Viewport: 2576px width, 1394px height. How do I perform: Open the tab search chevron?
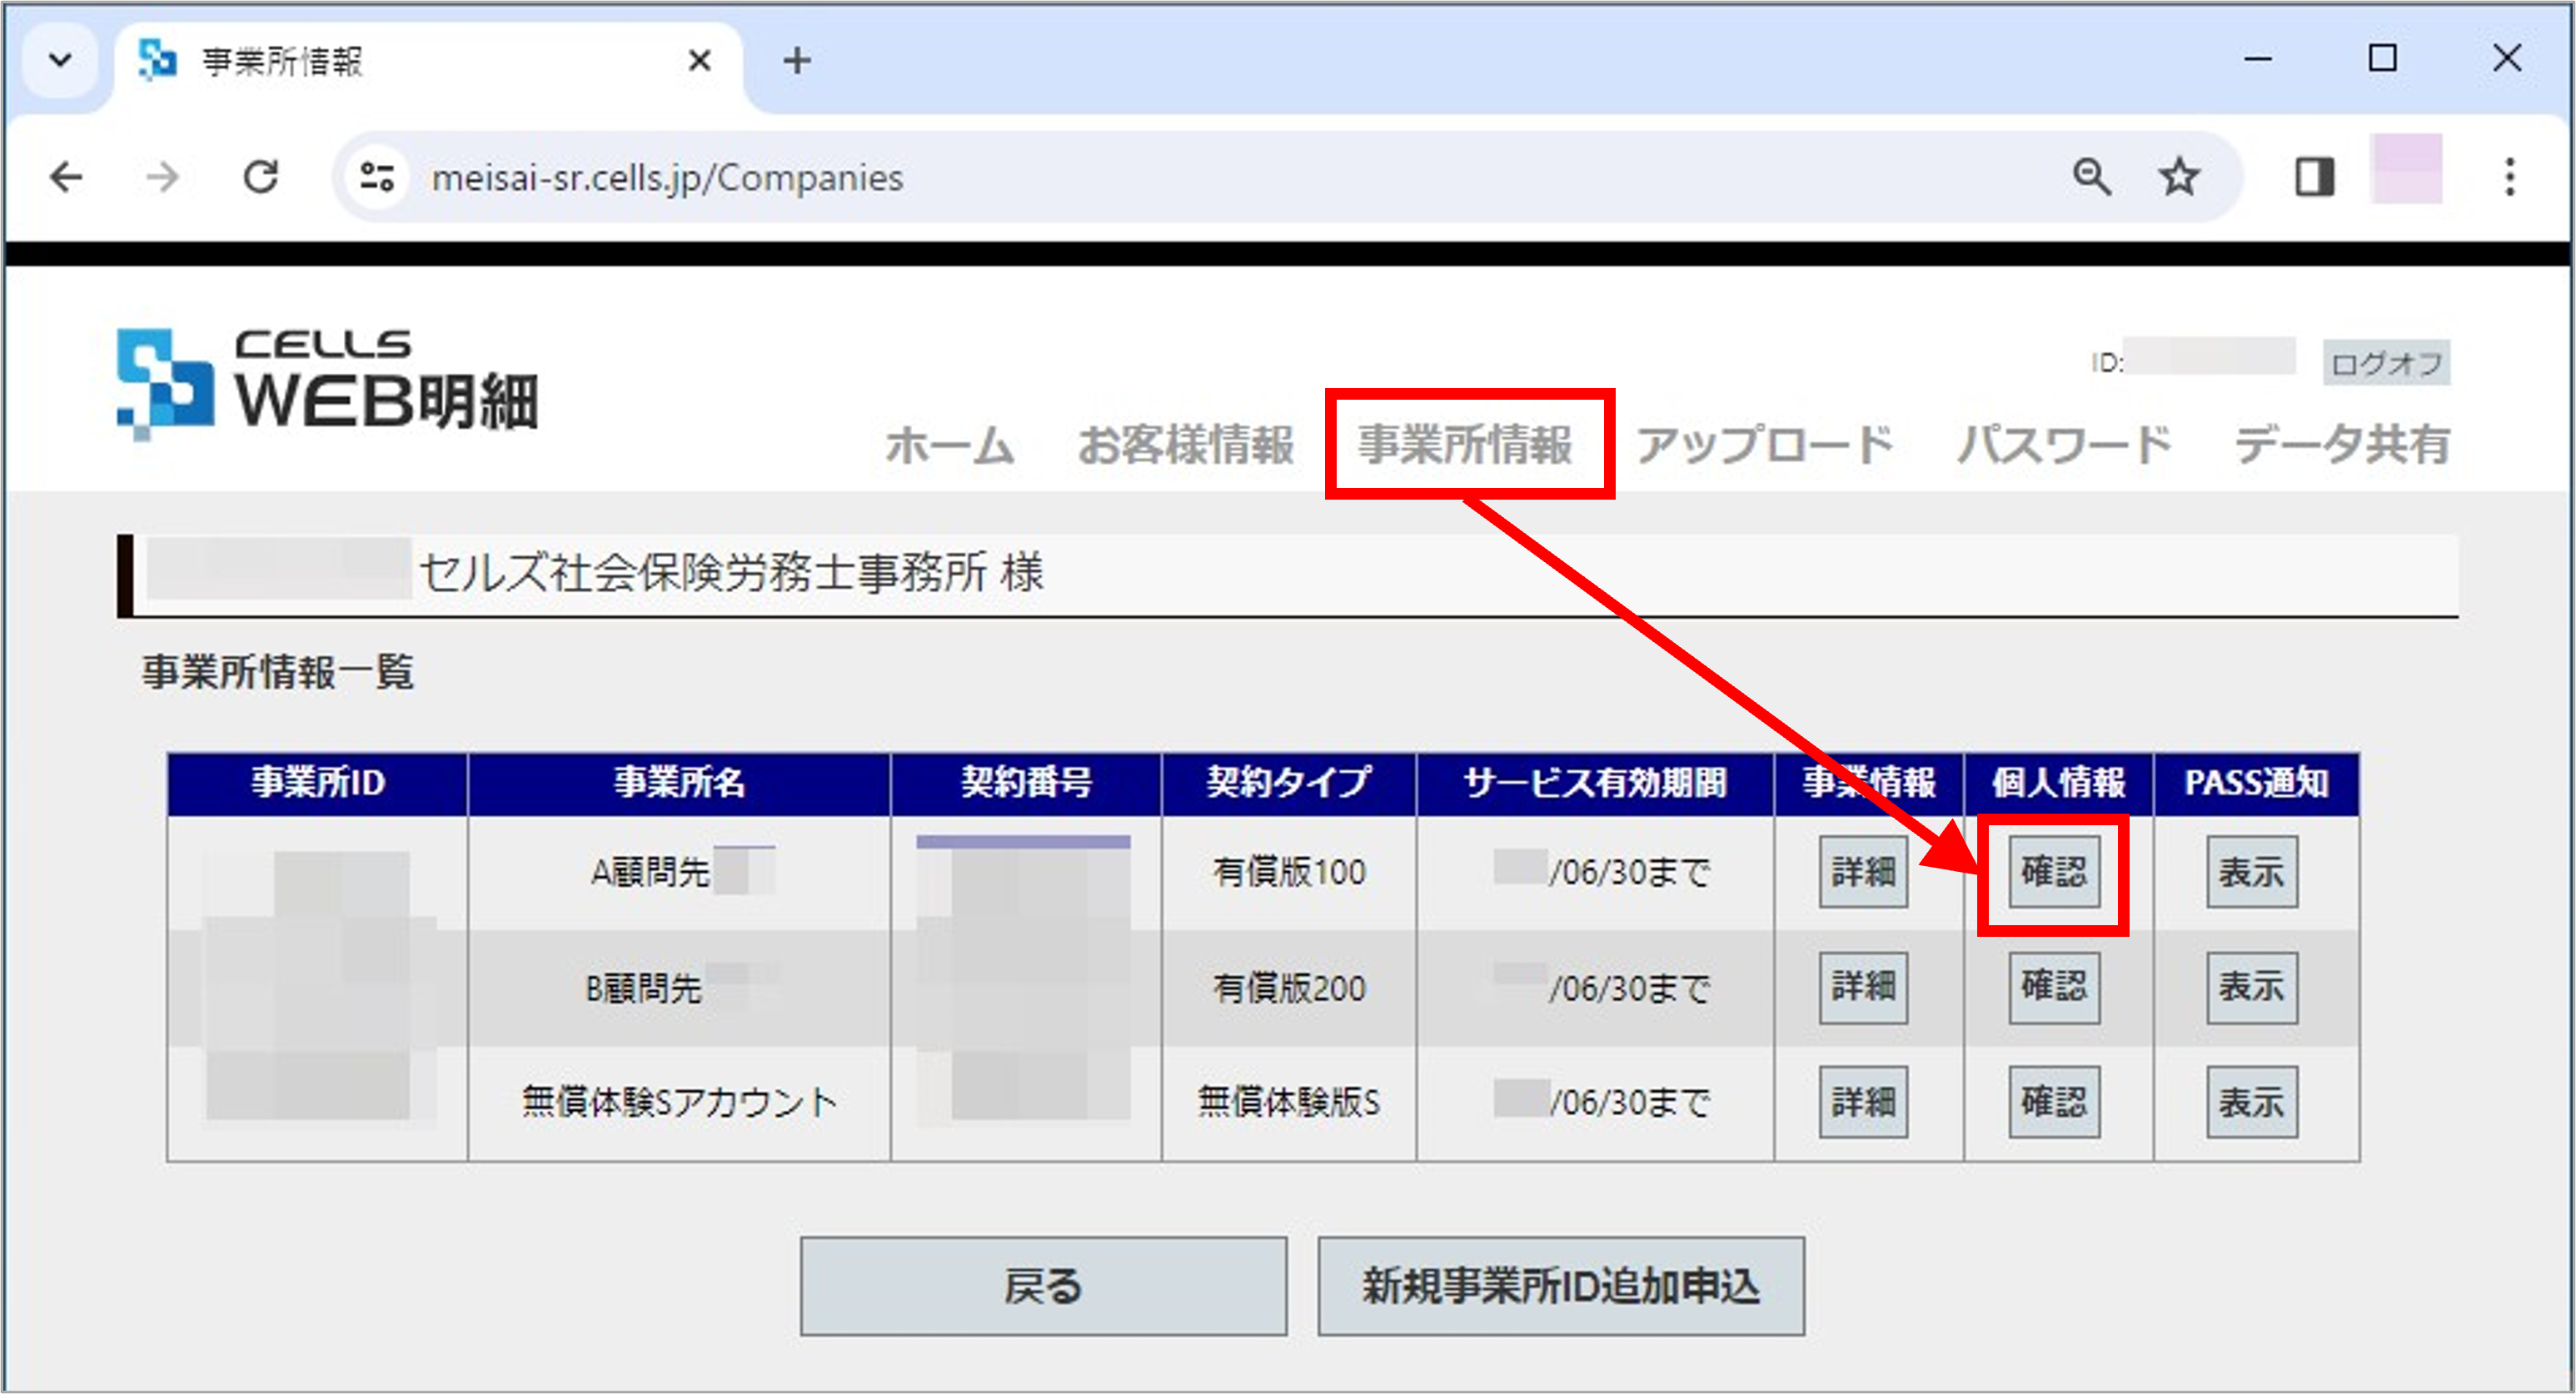coord(60,60)
